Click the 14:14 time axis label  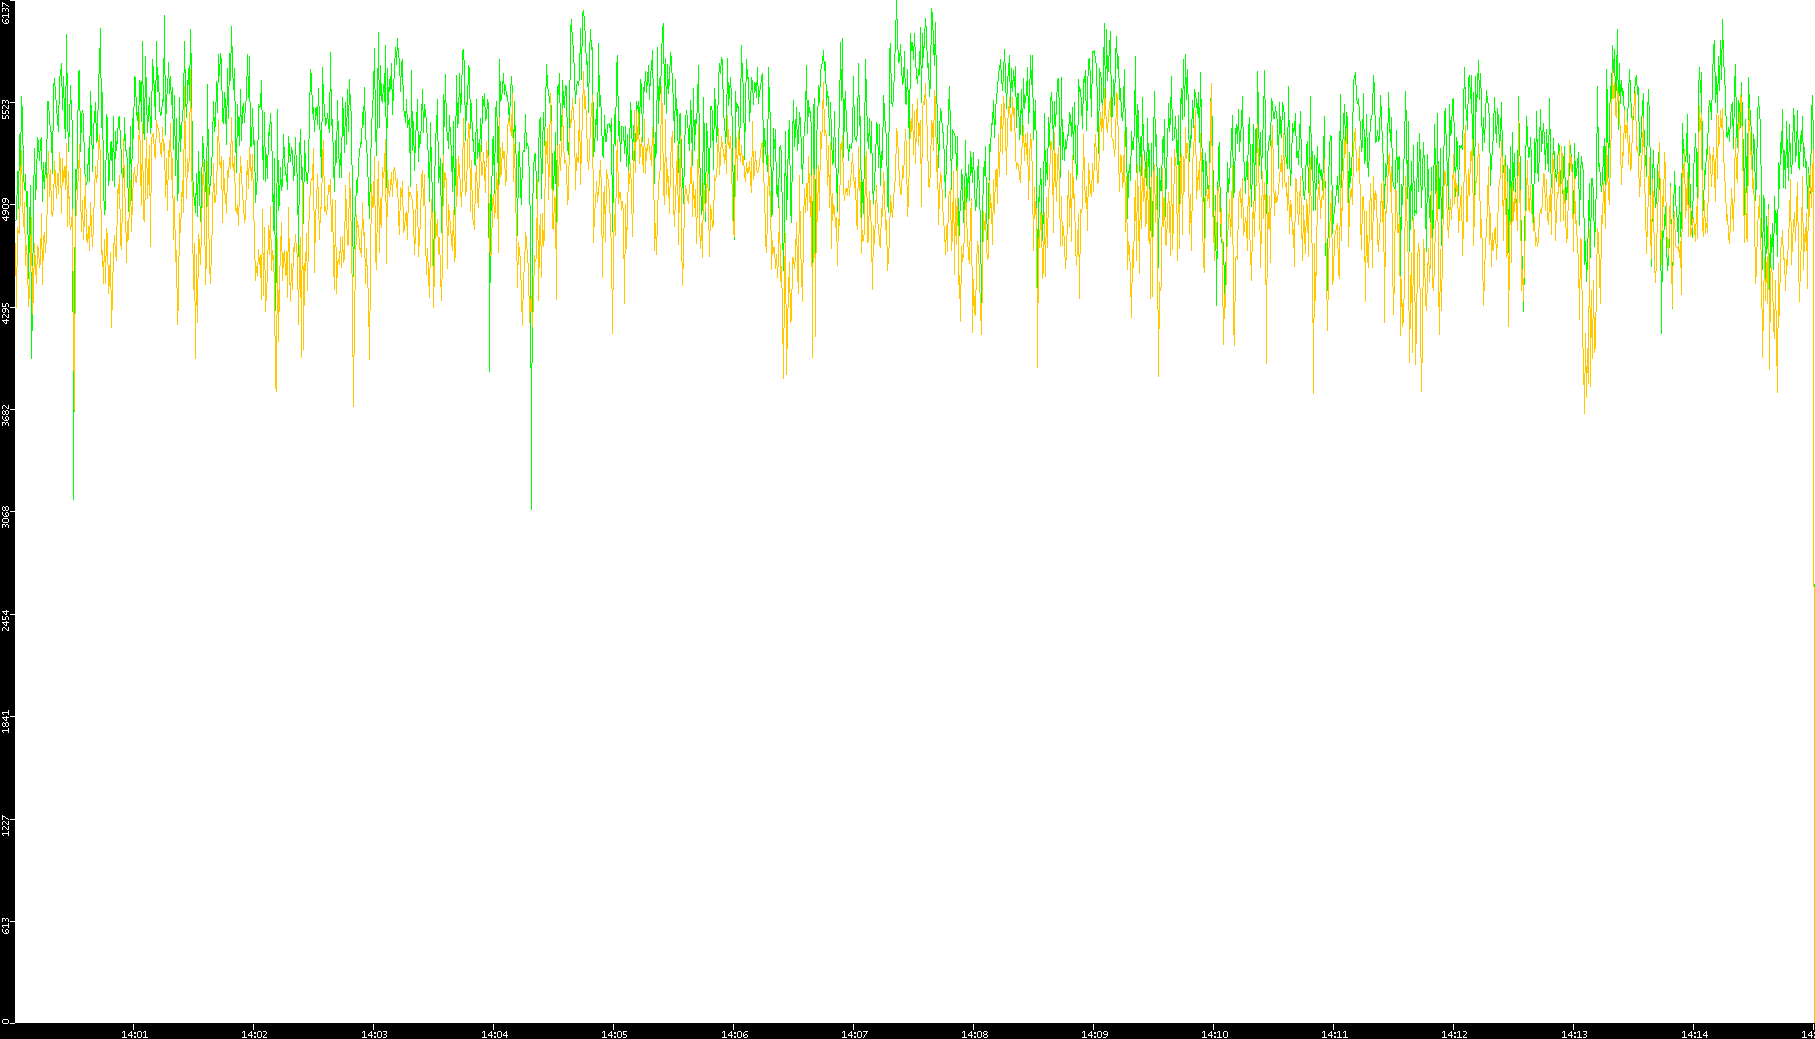coord(1694,1033)
